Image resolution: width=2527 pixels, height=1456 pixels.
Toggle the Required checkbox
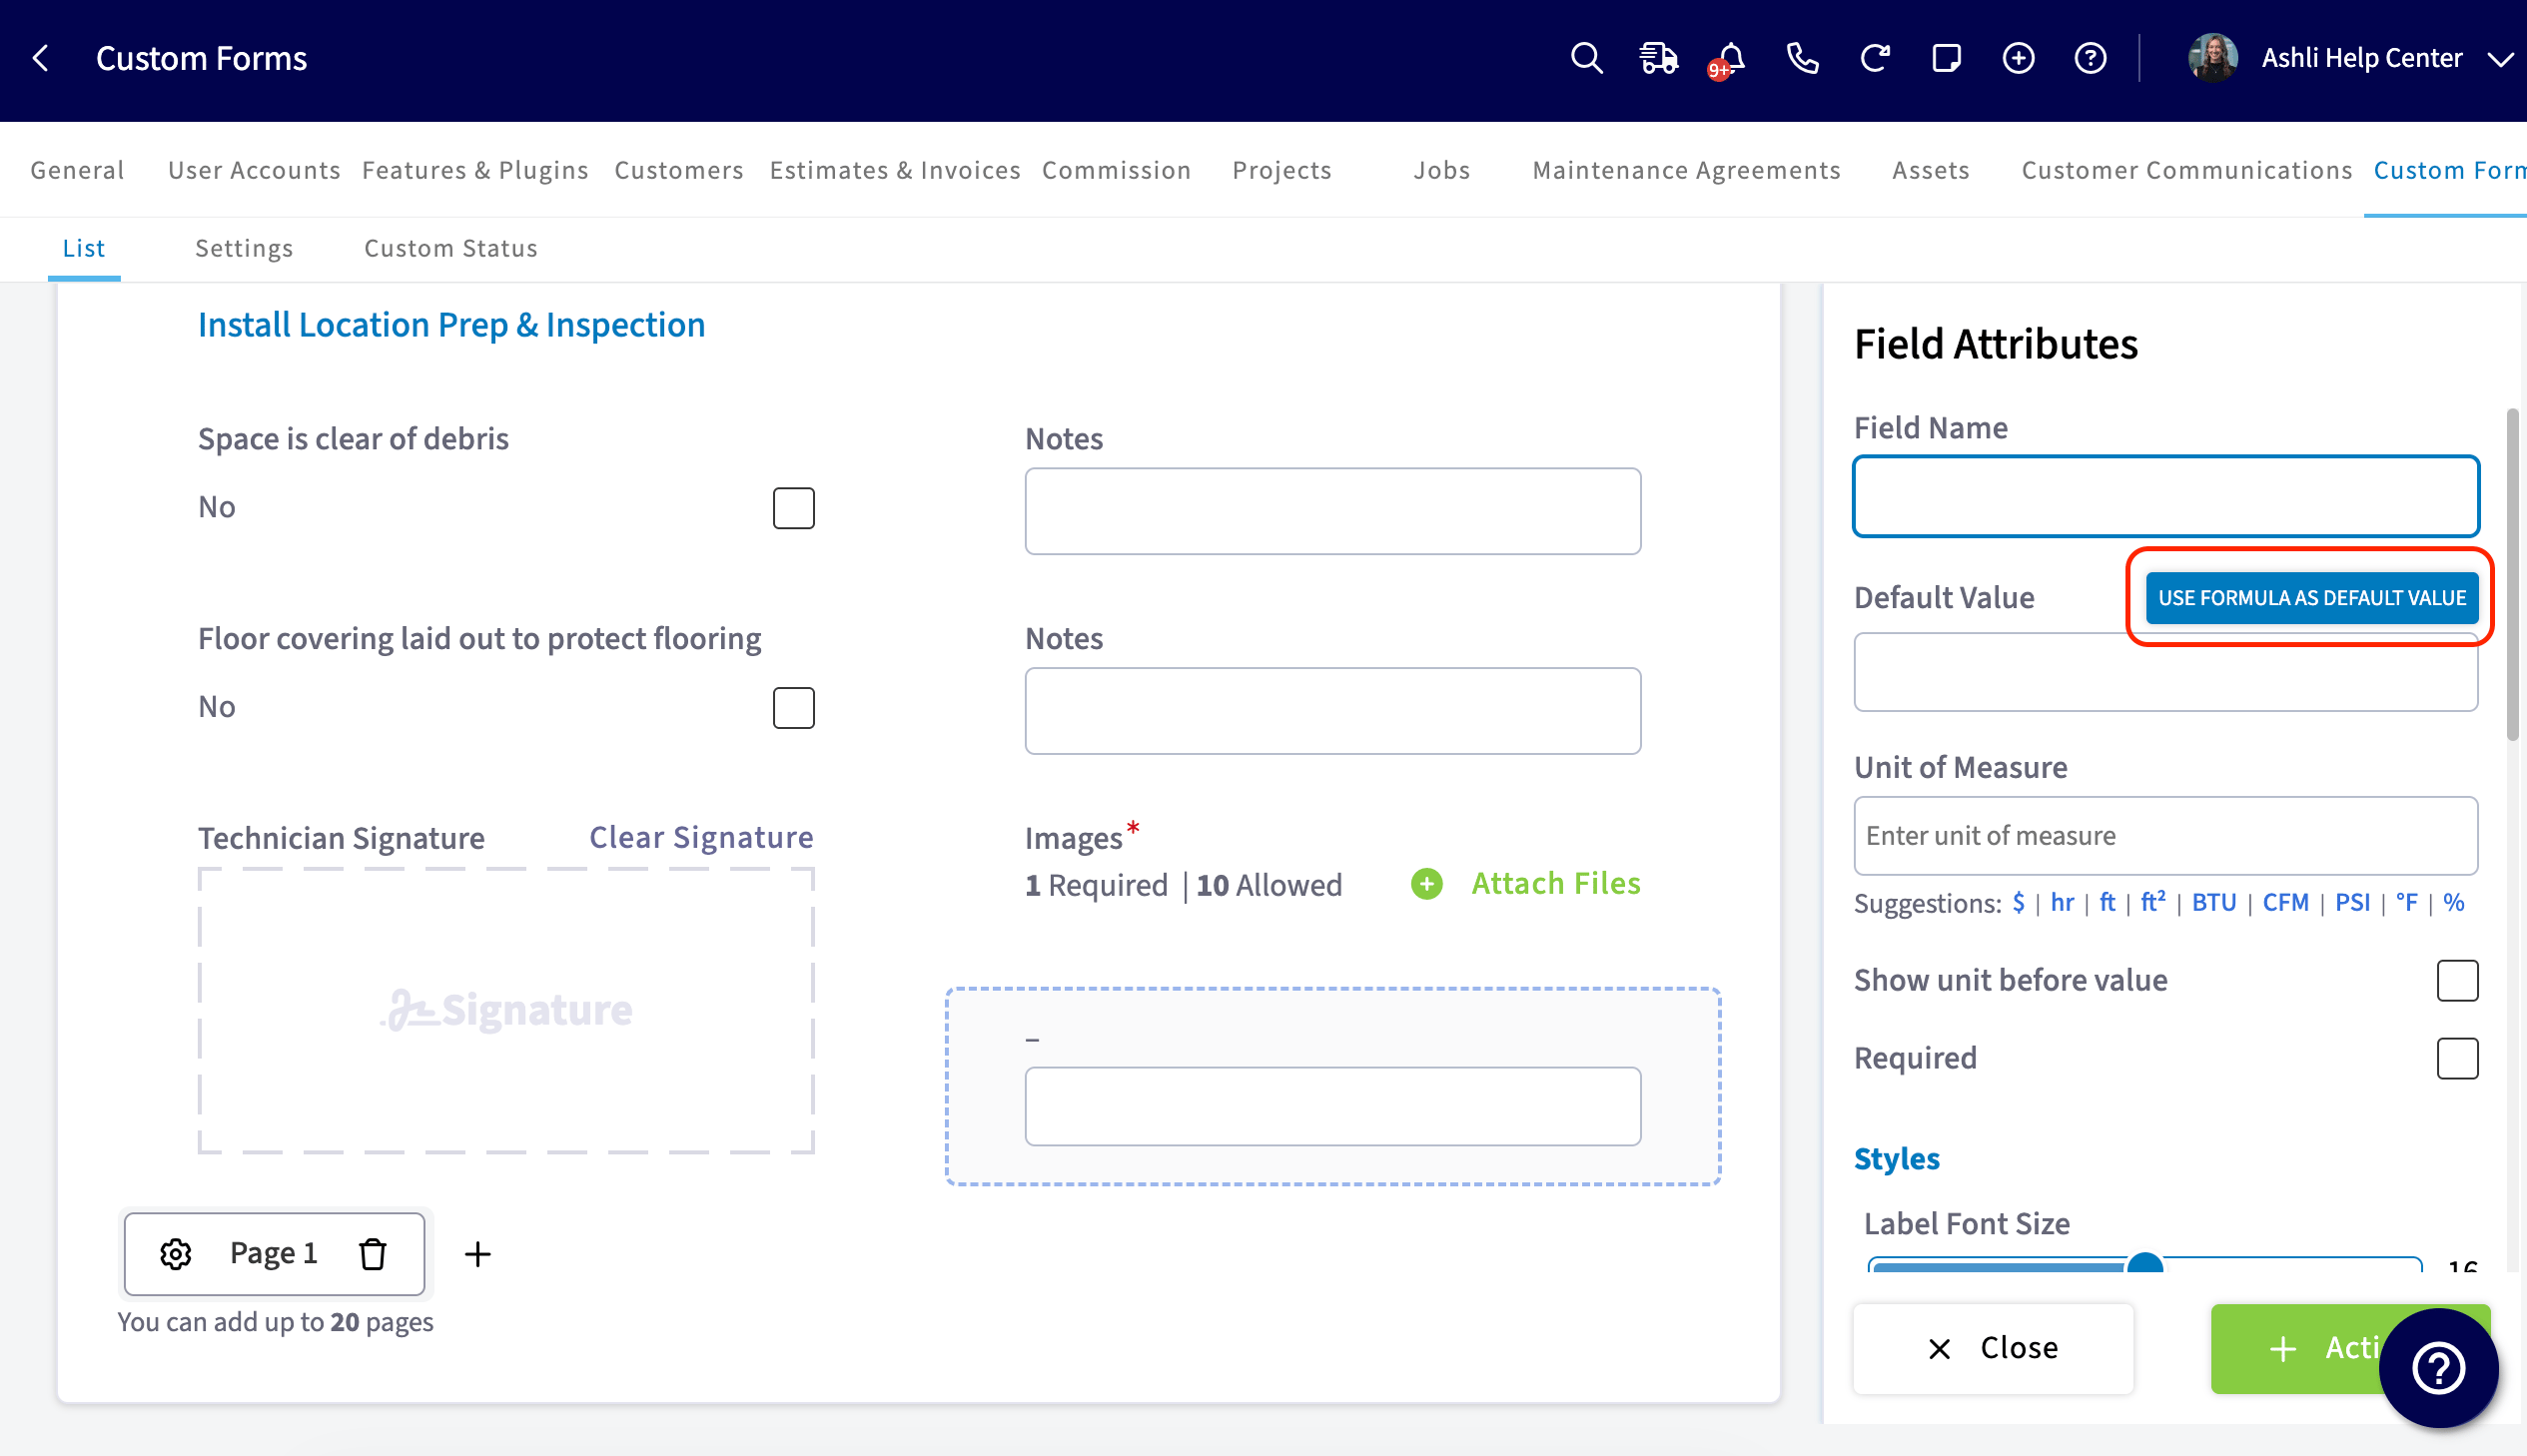pos(2457,1058)
